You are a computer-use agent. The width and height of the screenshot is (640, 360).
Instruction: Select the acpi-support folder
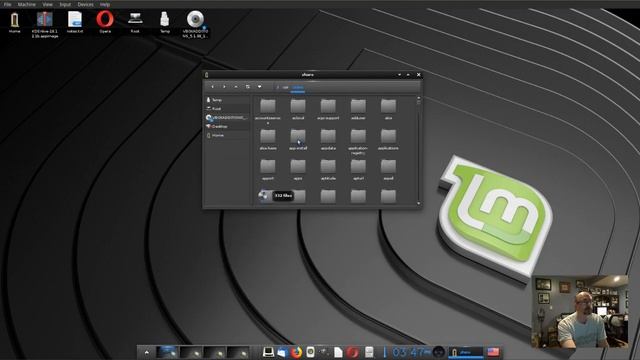[x=328, y=109]
